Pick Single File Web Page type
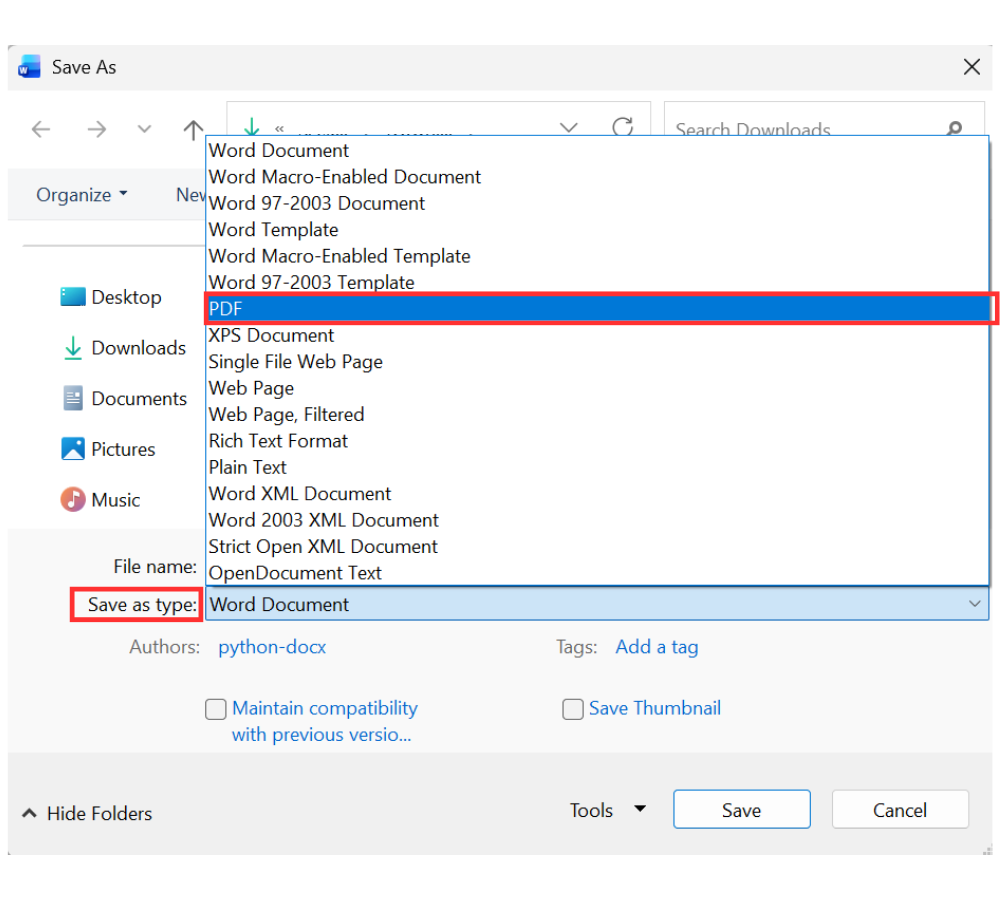 (597, 362)
